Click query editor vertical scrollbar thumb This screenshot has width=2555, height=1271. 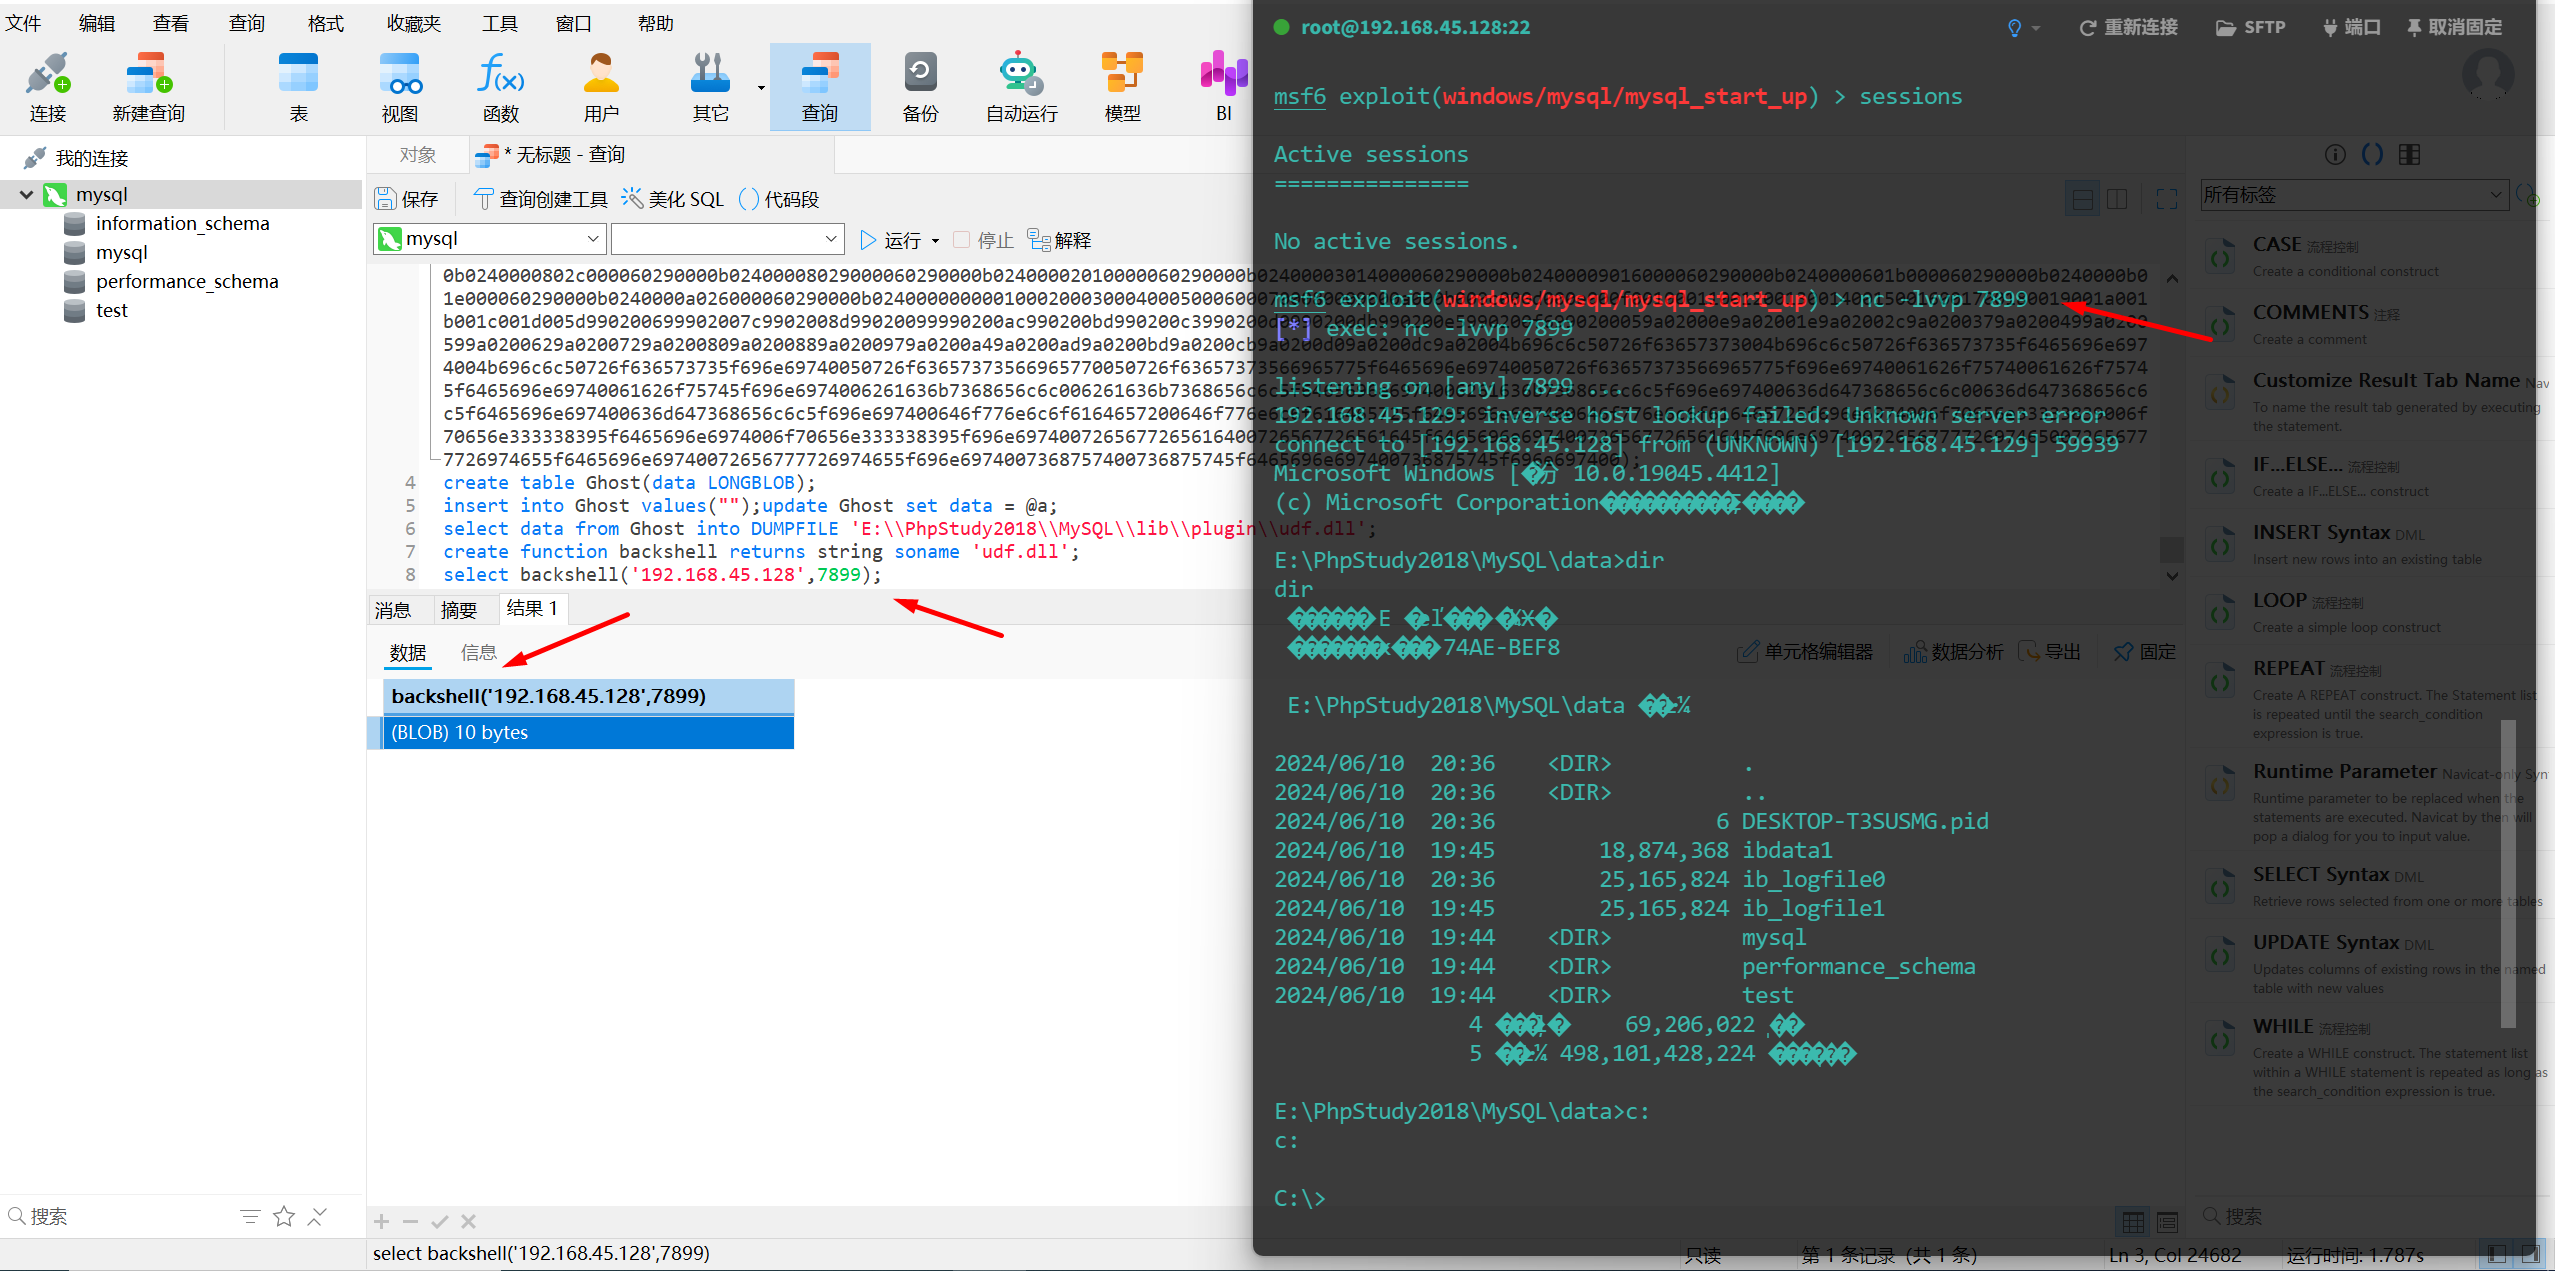point(2171,550)
